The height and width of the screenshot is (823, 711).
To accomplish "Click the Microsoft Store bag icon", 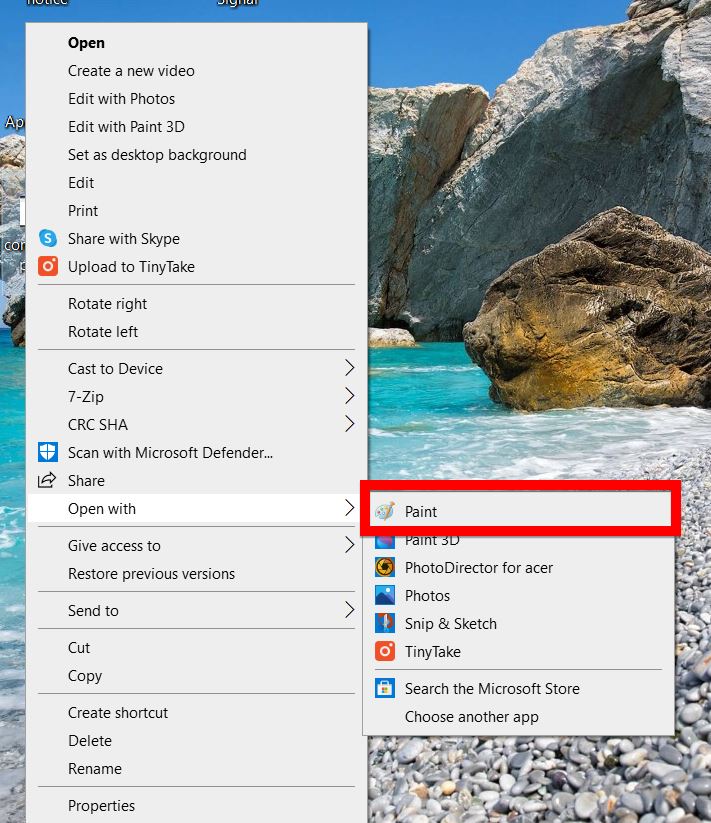I will click(385, 688).
